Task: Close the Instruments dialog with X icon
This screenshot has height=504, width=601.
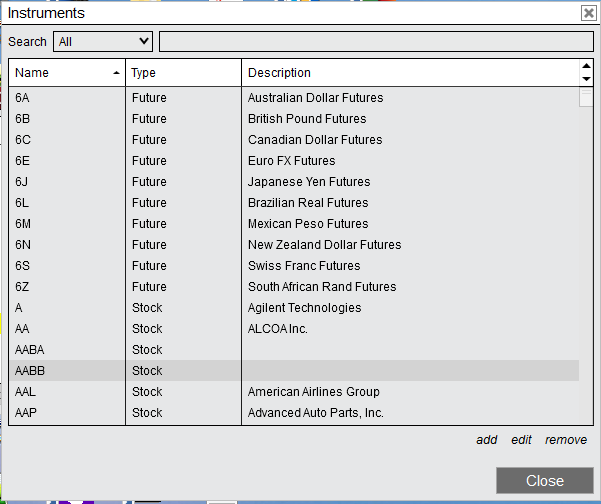Action: (588, 13)
